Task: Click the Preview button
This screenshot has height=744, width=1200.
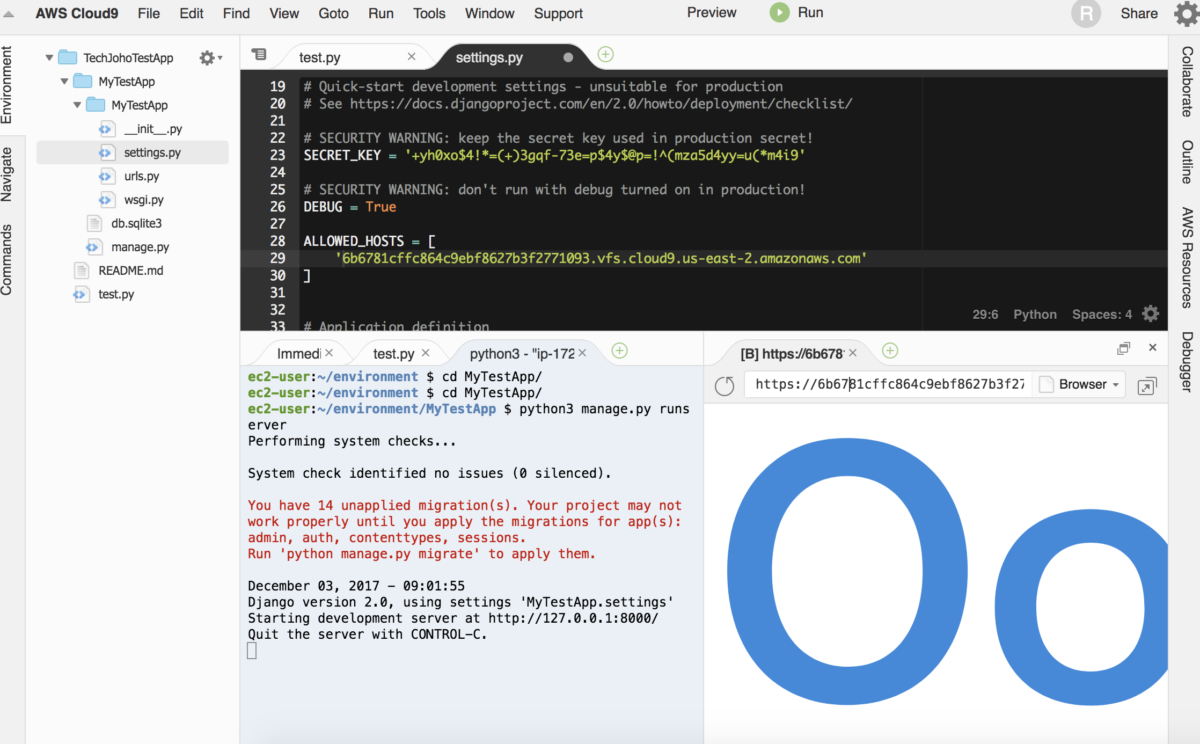Action: tap(711, 13)
